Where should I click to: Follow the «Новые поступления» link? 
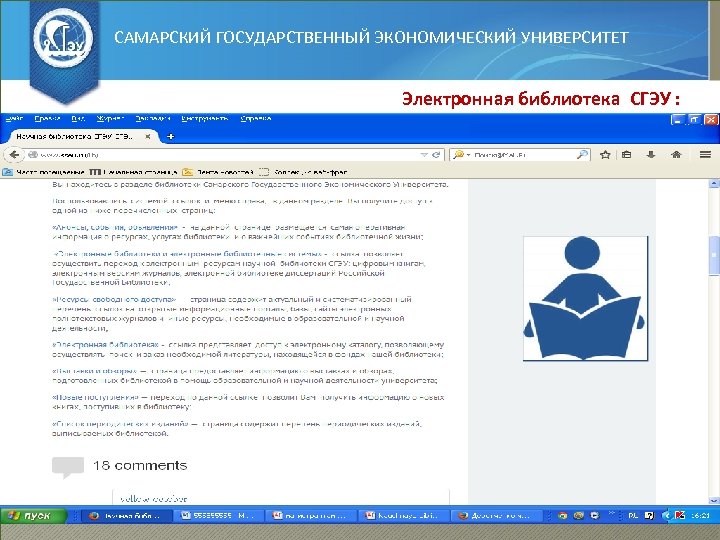coord(96,397)
